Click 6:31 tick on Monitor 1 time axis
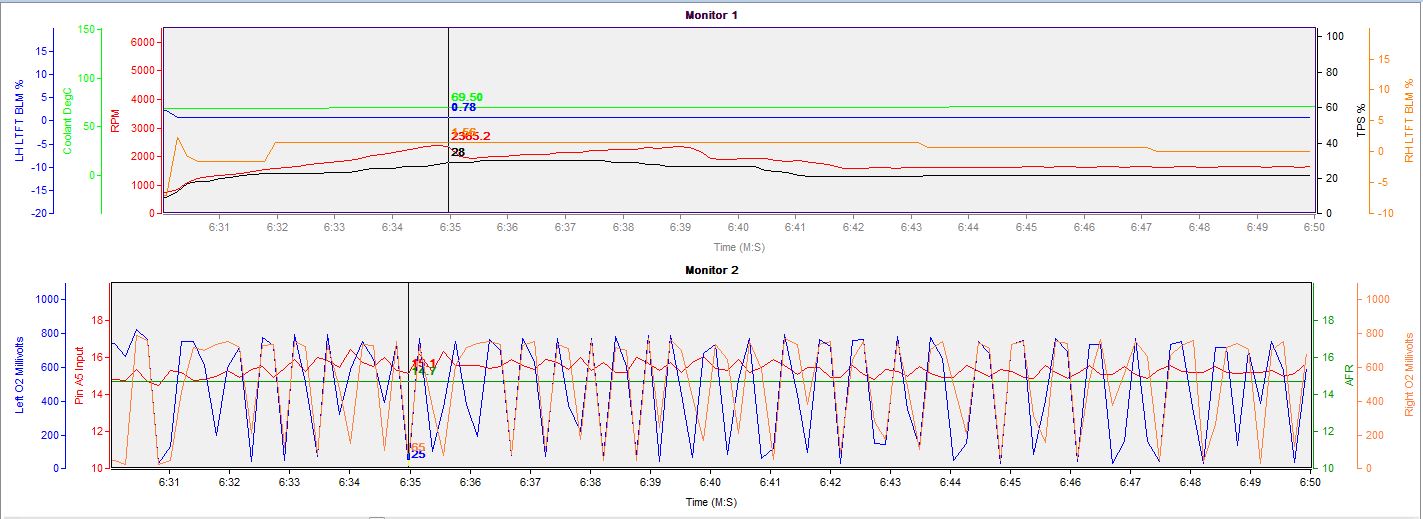 click(219, 228)
